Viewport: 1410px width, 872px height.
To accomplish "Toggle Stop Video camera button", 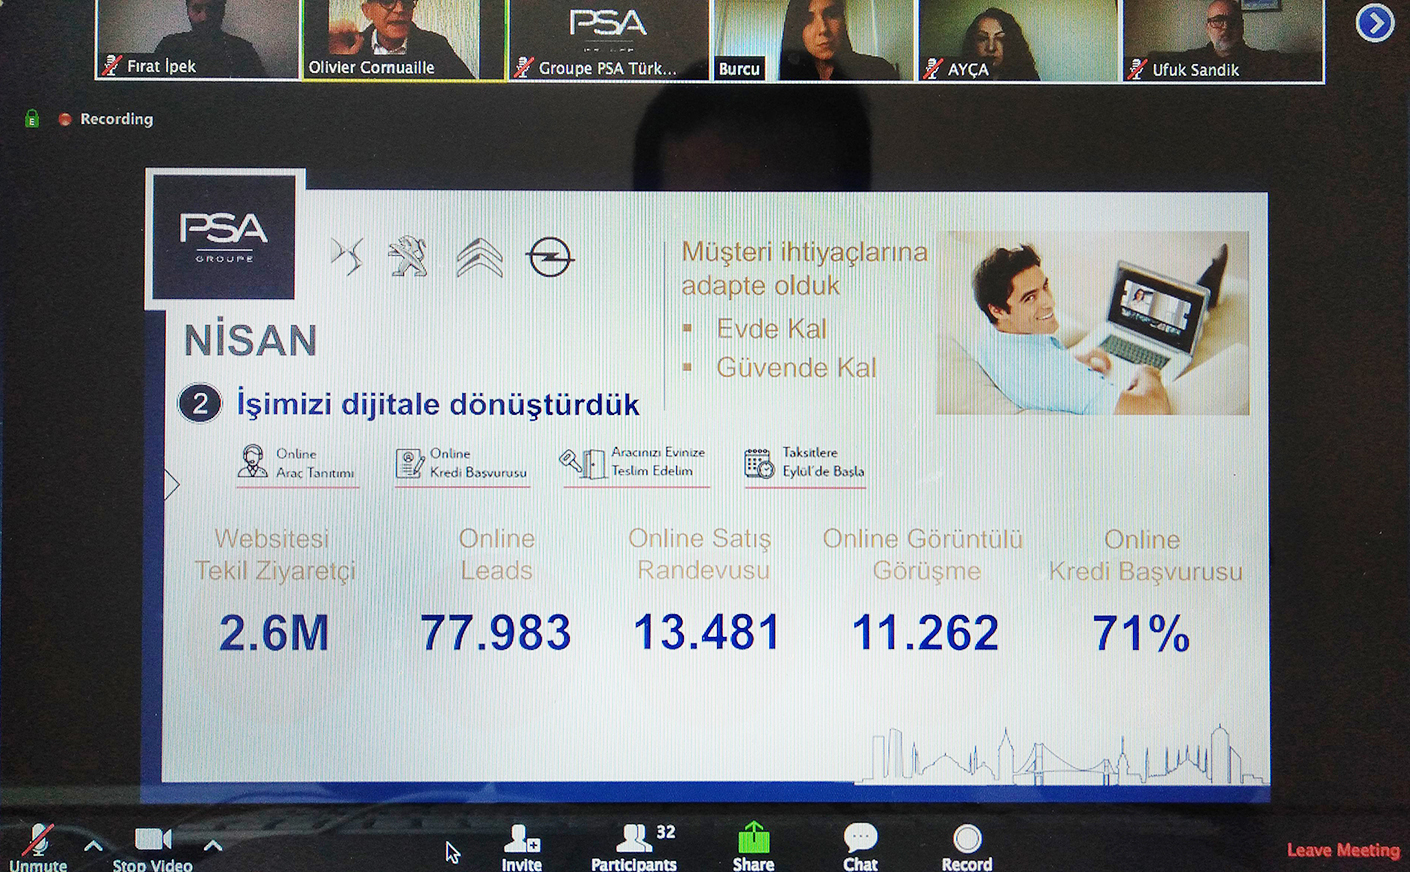I will point(152,843).
